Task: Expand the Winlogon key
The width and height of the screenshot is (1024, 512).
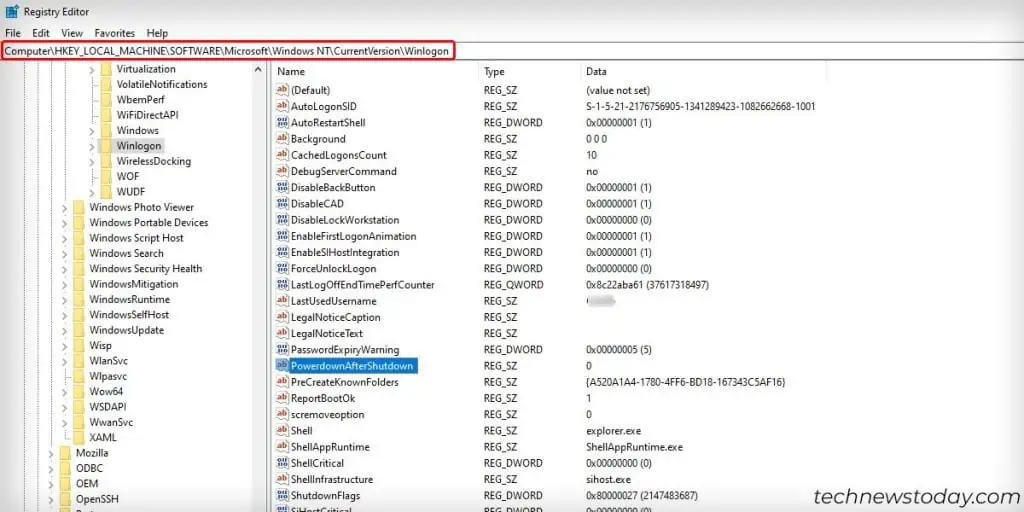Action: click(x=92, y=146)
